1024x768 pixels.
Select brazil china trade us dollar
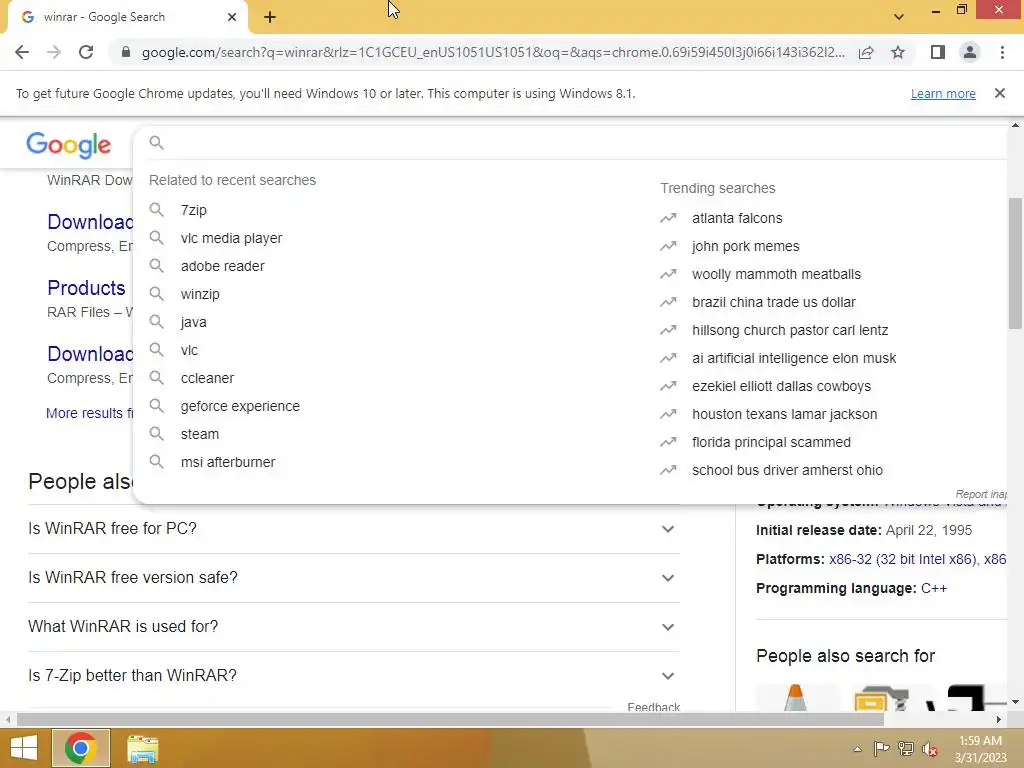tap(773, 302)
